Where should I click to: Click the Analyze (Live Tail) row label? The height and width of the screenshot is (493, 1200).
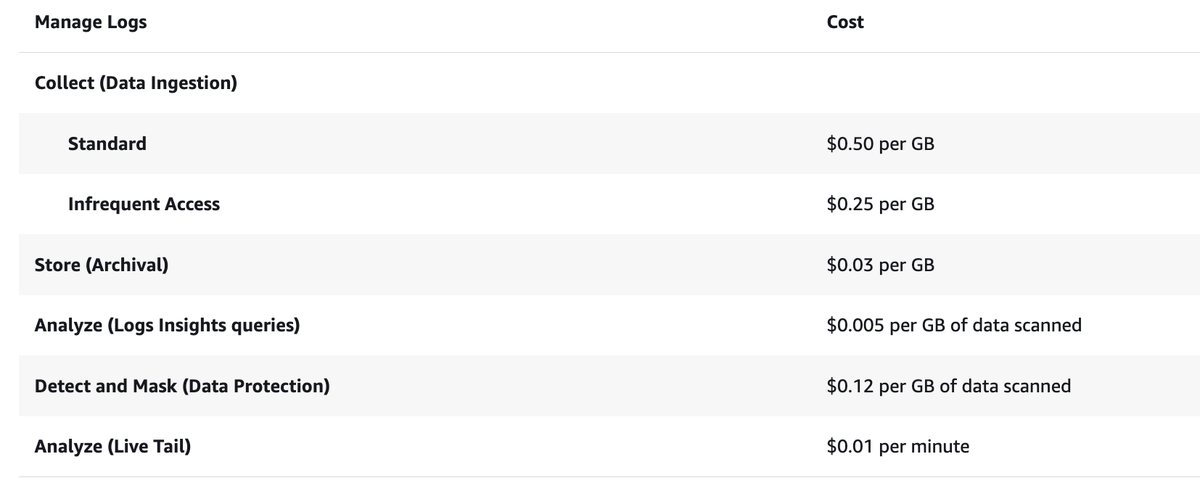tap(112, 446)
